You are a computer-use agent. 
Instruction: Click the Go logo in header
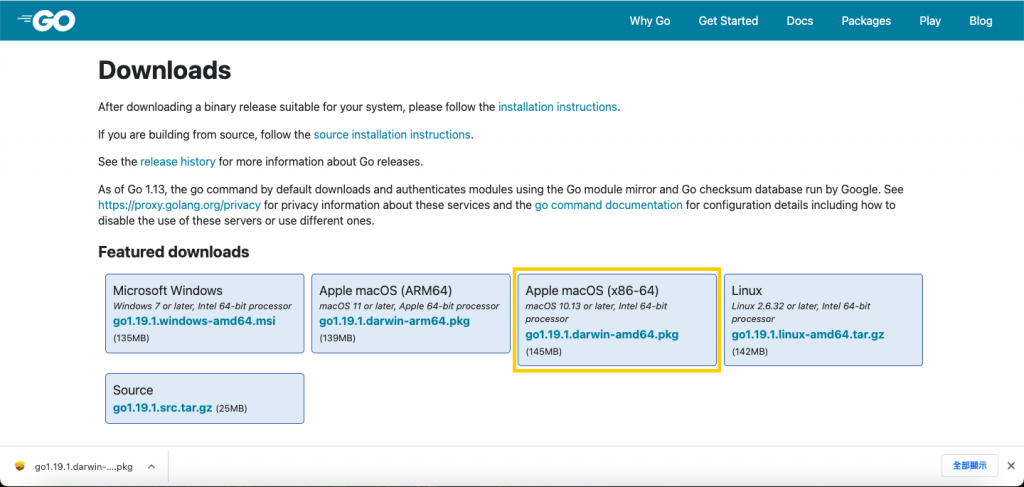click(46, 20)
